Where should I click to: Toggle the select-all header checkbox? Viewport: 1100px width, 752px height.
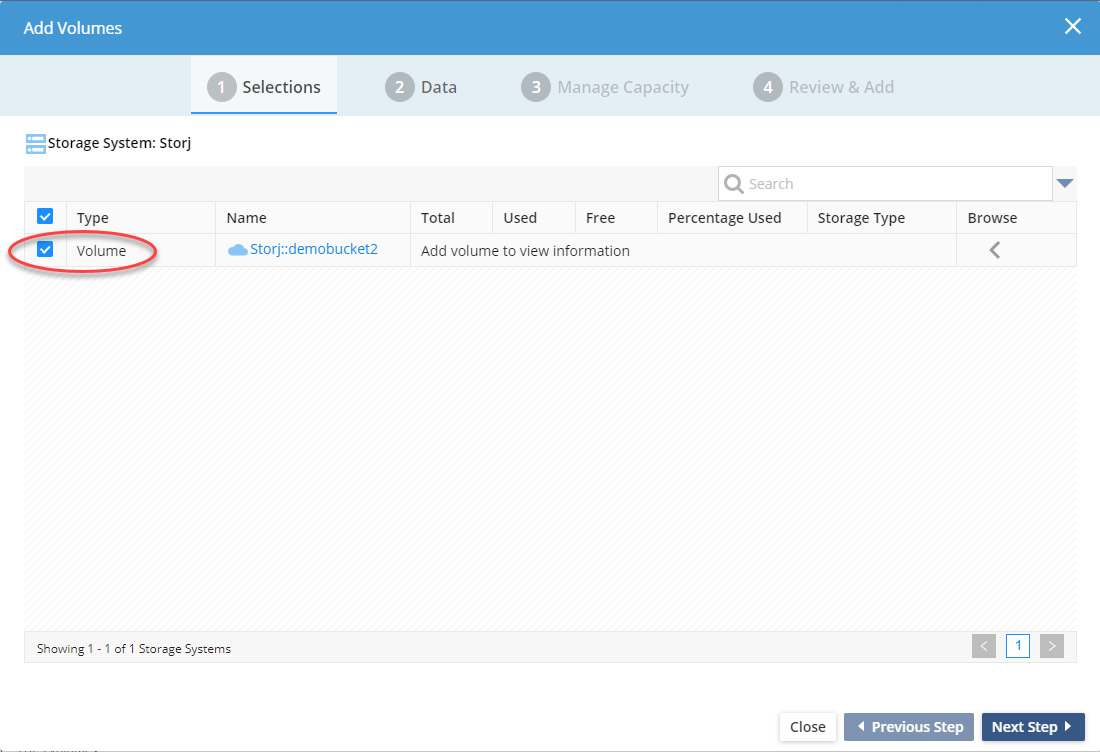[x=45, y=216]
